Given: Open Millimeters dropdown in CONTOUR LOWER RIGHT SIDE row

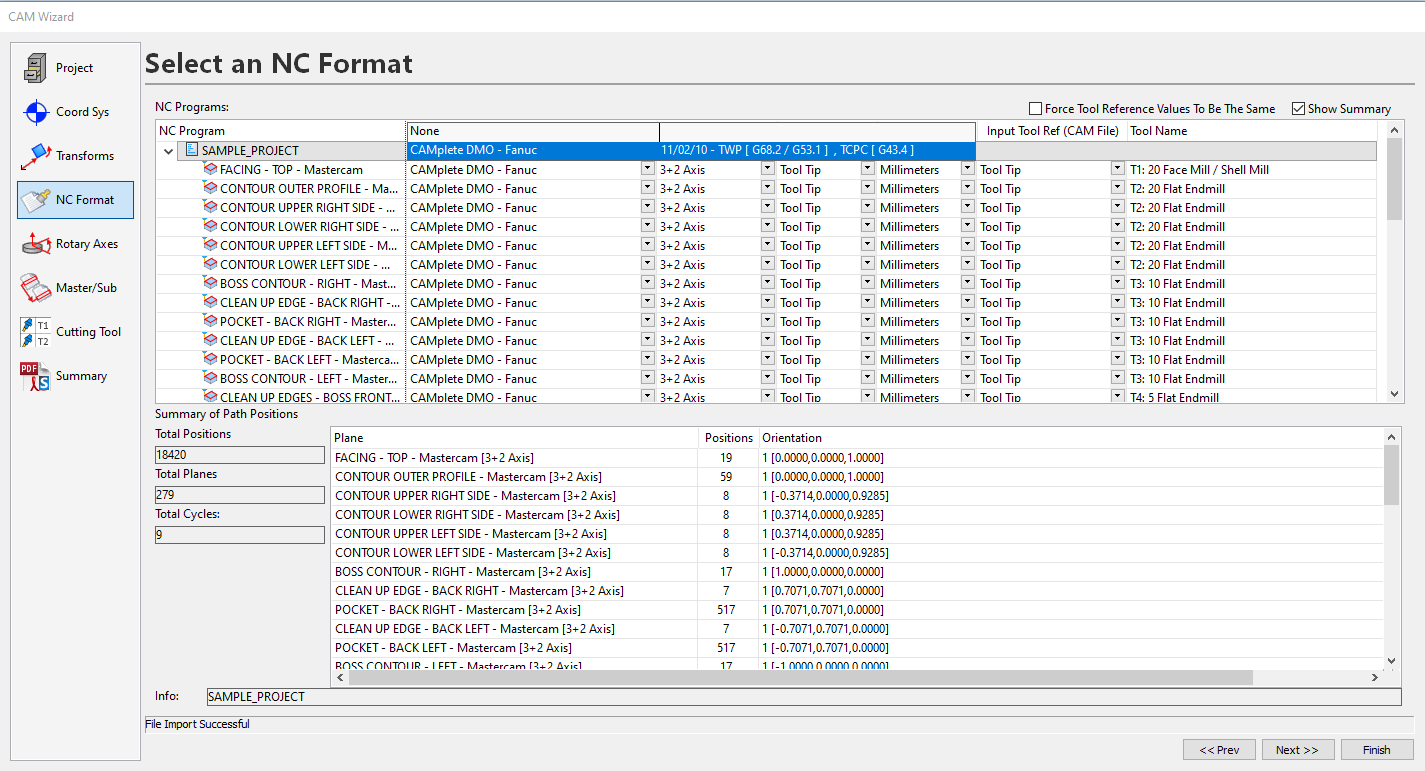Looking at the screenshot, I should [x=967, y=226].
